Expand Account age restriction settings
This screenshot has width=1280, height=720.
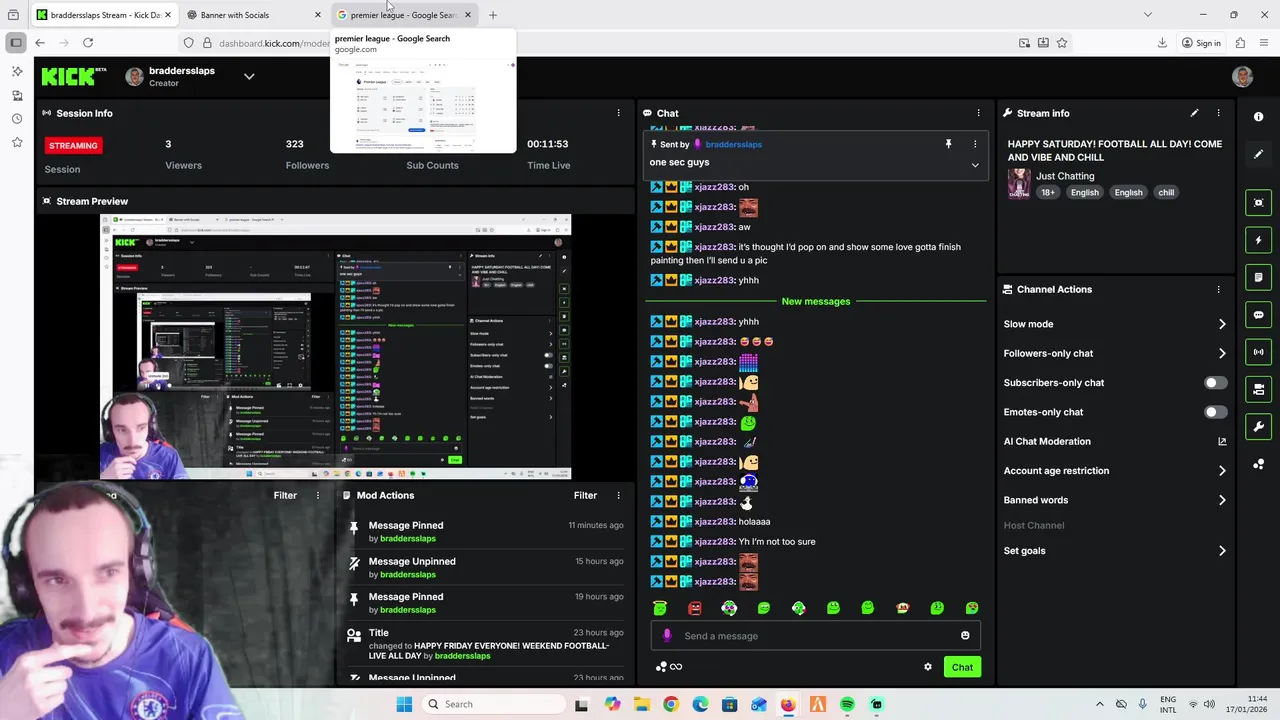point(1221,471)
